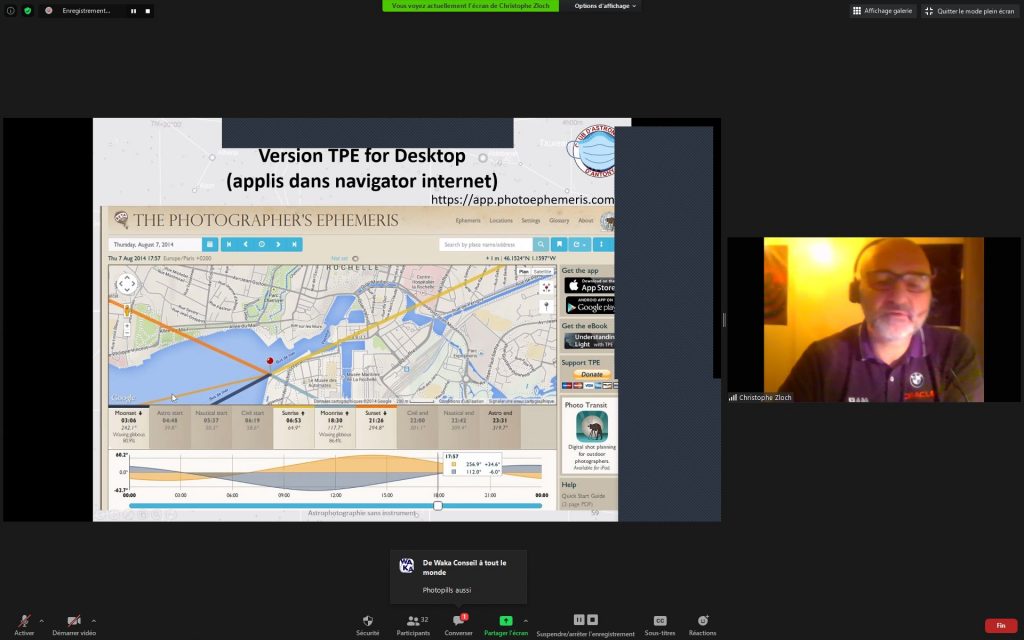Go to previous day arrow in TPE
1024x640 pixels.
tap(246, 244)
